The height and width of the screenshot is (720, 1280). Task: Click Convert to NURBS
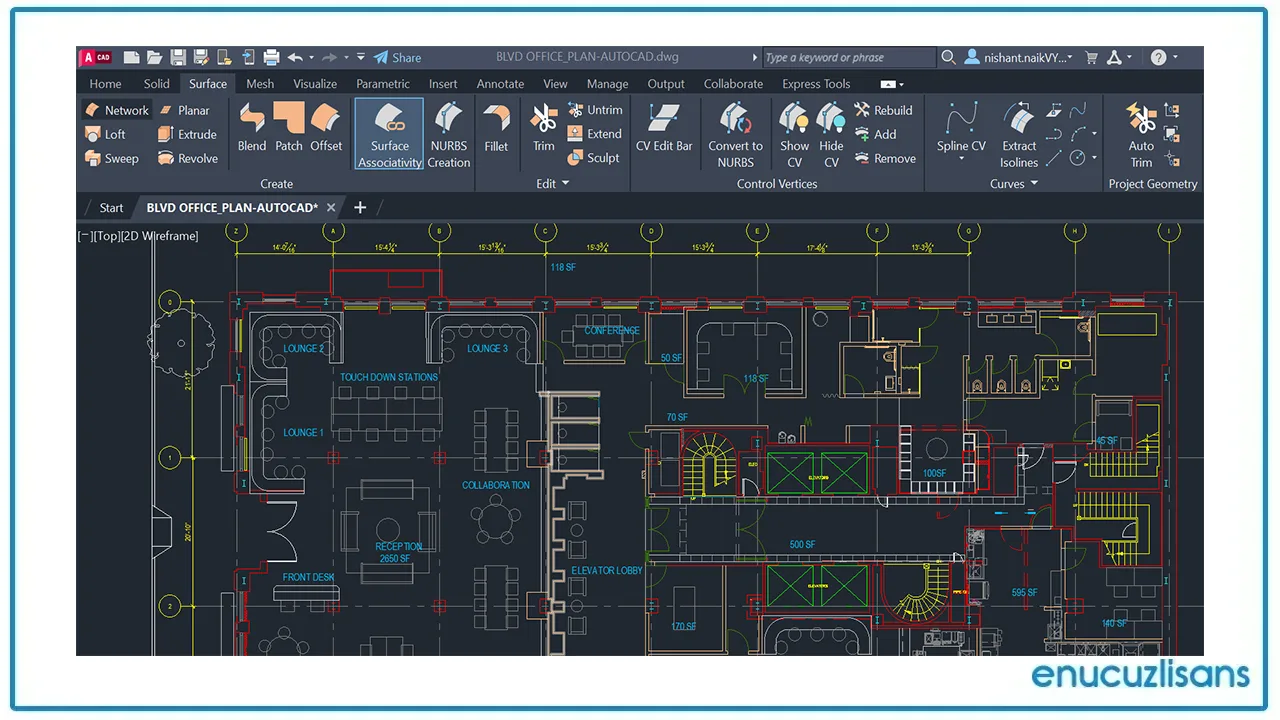click(736, 134)
